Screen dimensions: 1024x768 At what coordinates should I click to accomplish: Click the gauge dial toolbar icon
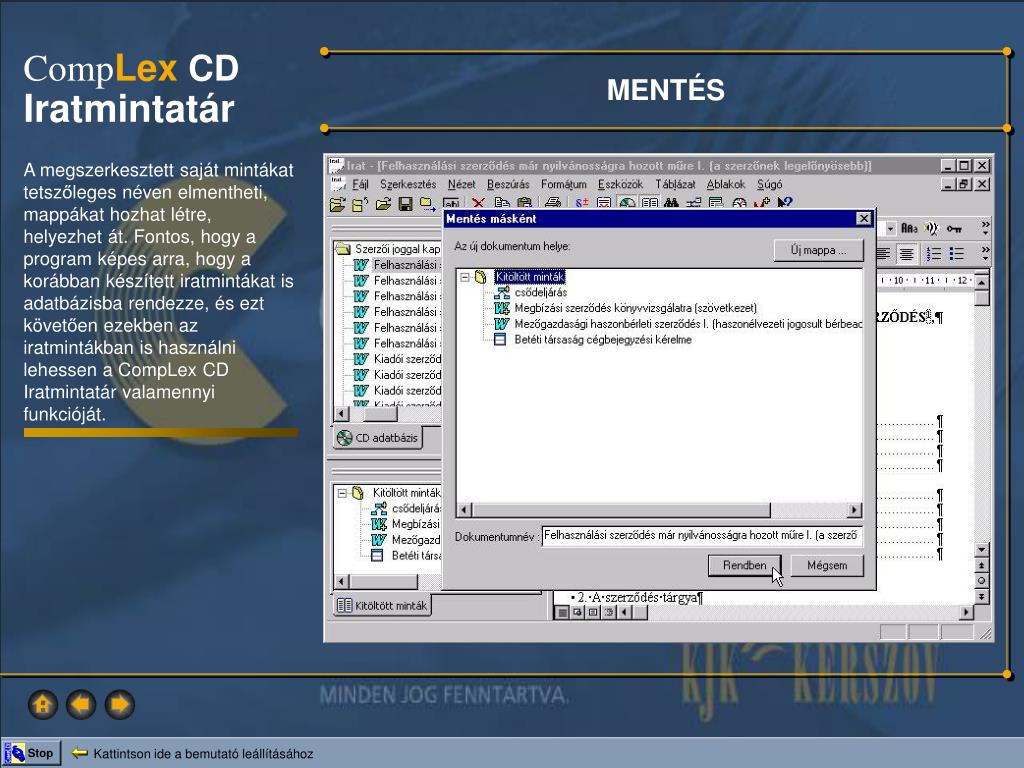point(739,204)
